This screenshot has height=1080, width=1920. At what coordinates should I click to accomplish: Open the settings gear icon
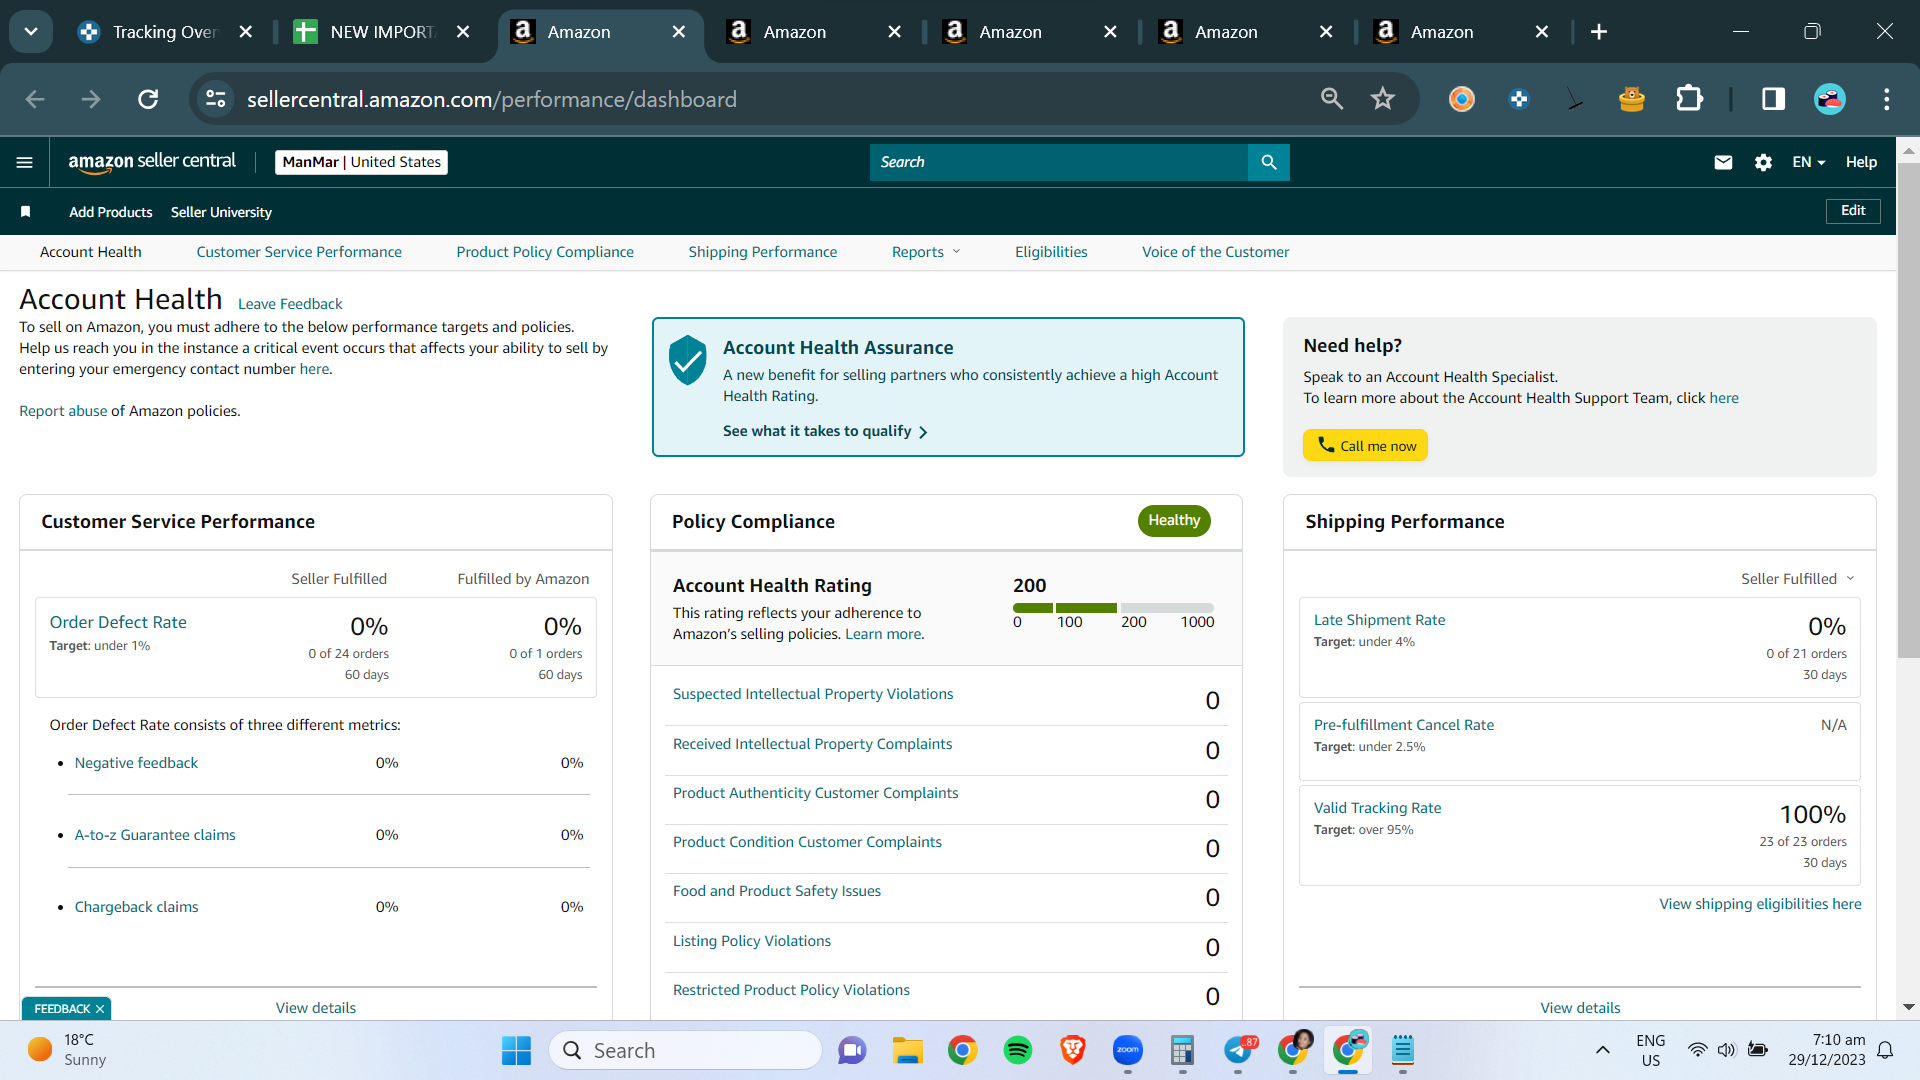coord(1763,162)
